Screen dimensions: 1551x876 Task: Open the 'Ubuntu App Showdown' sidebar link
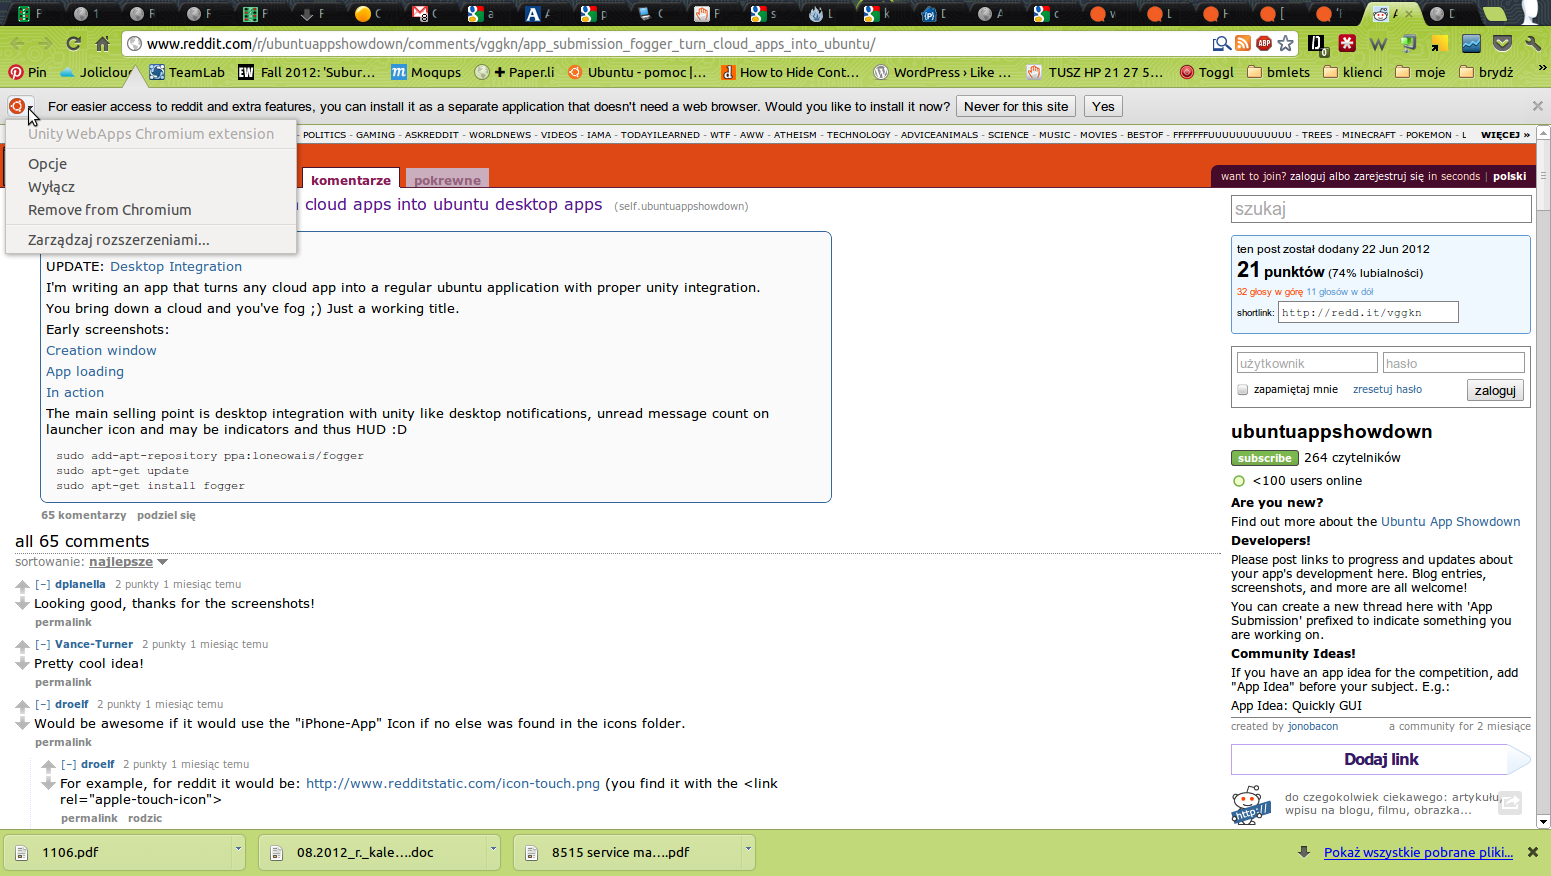1450,522
